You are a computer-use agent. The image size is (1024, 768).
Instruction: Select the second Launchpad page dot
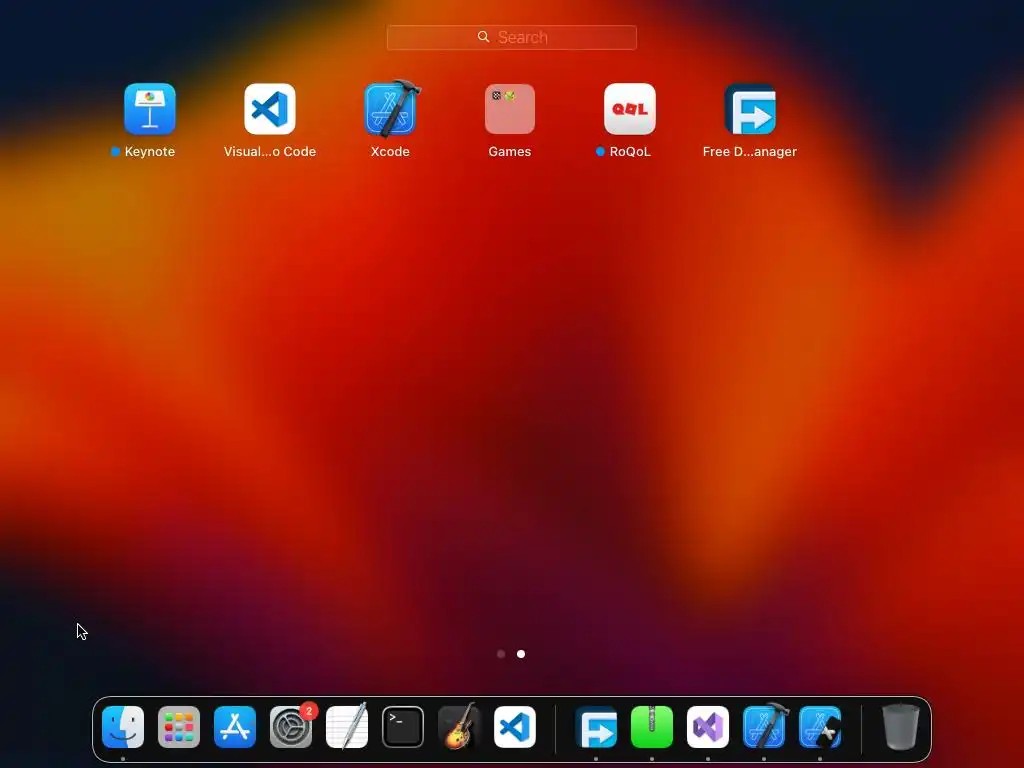point(521,654)
